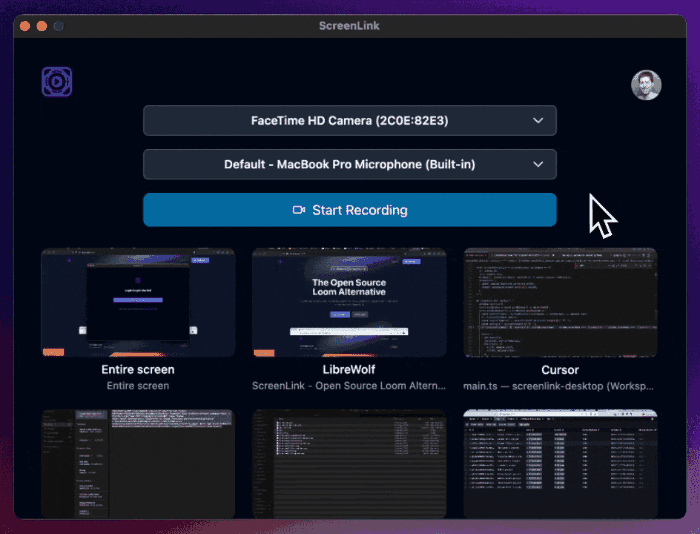
Task: Minimize the ScreenLink window
Action: pyautogui.click(x=42, y=26)
